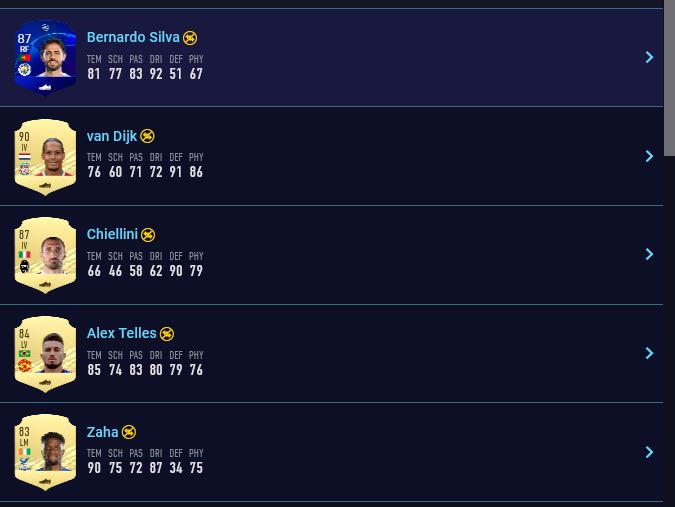This screenshot has height=507, width=675.
Task: Open Alex Telles row chevron
Action: click(x=649, y=353)
